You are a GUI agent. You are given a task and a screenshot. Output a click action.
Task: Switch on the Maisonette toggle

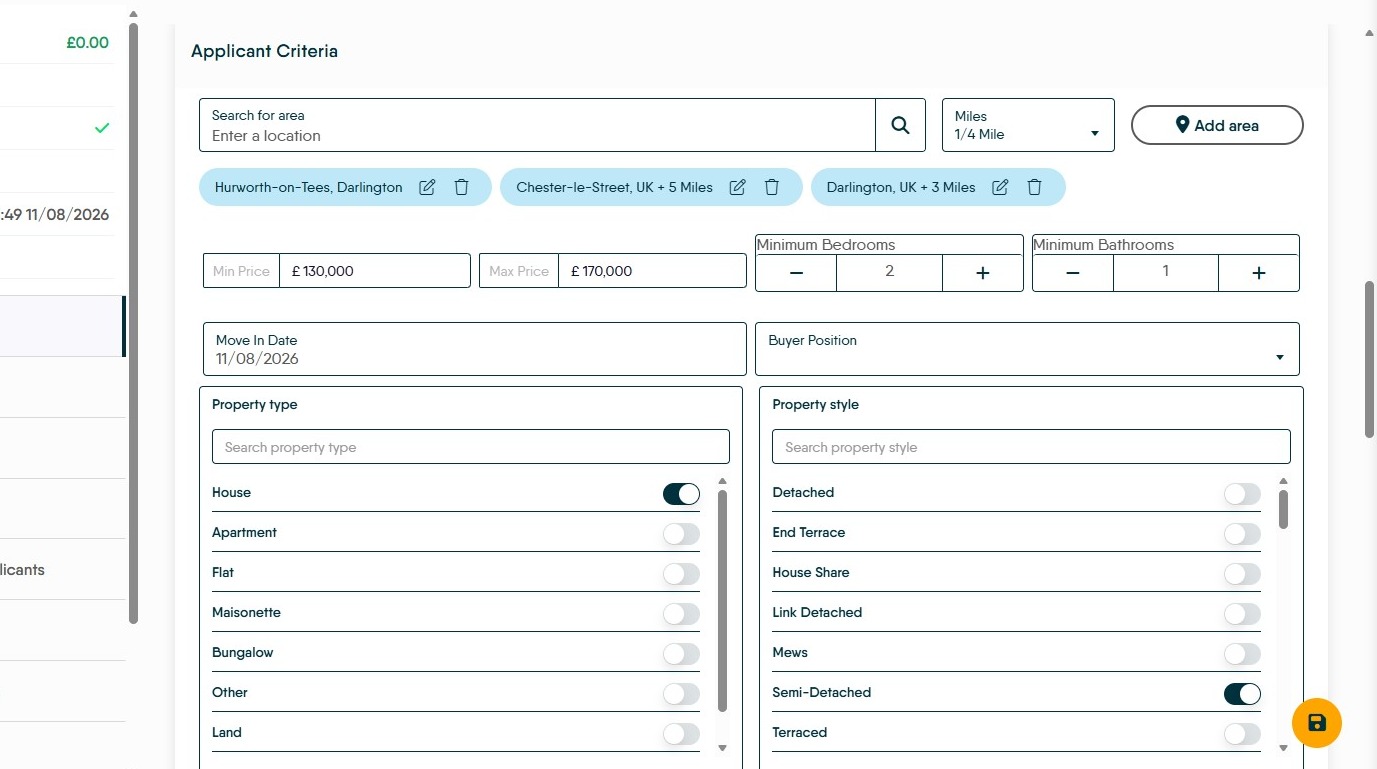point(681,614)
